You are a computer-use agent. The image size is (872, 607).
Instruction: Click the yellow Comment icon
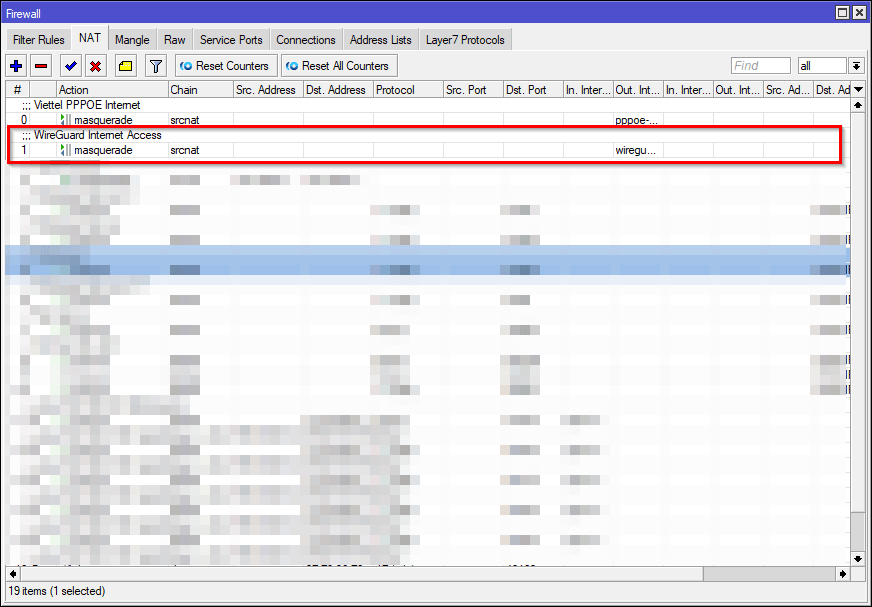(x=125, y=66)
